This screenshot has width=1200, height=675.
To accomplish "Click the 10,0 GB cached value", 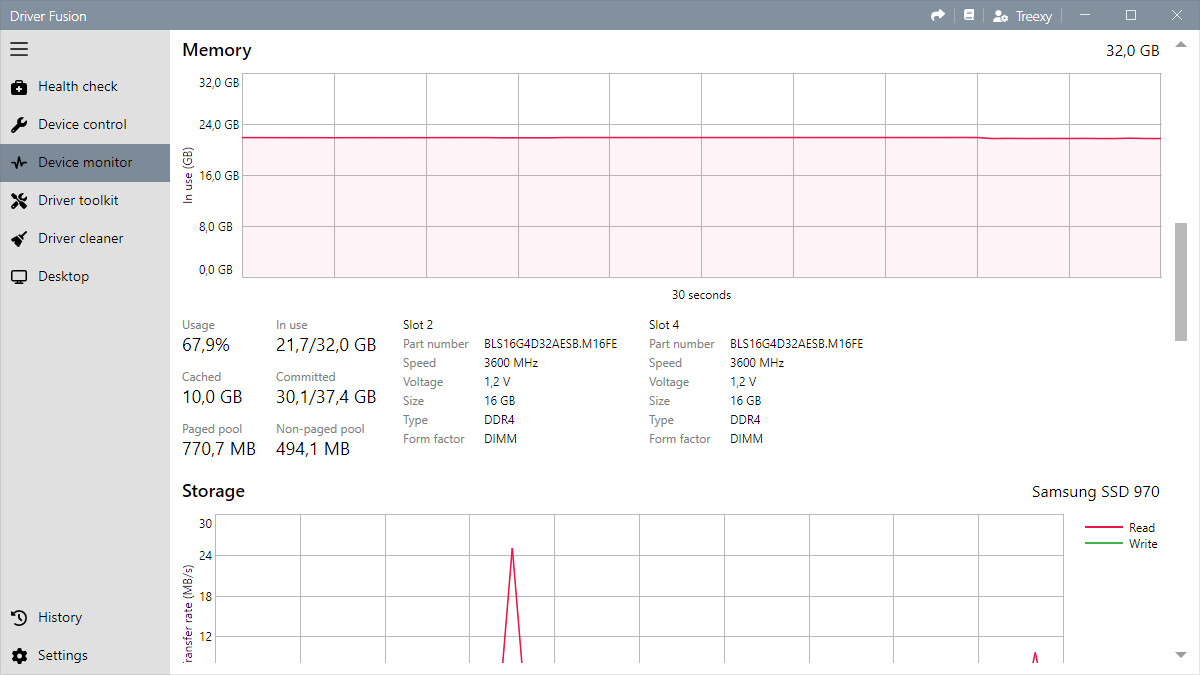I will coord(212,397).
